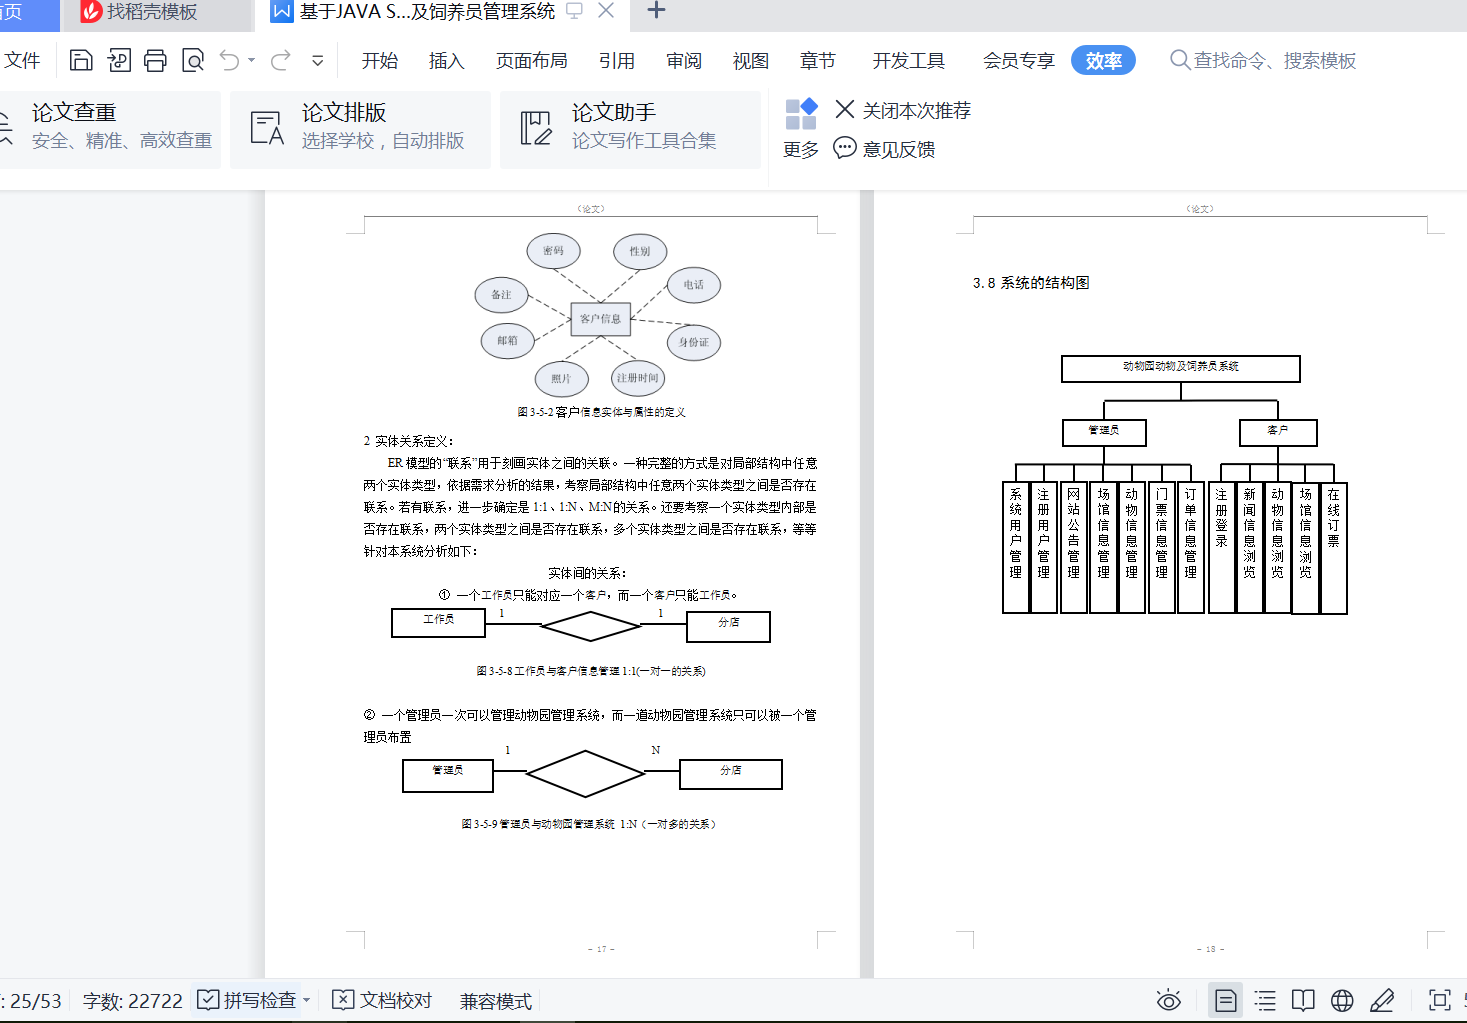
Task: Click the full screen view icon
Action: point(1439,1000)
